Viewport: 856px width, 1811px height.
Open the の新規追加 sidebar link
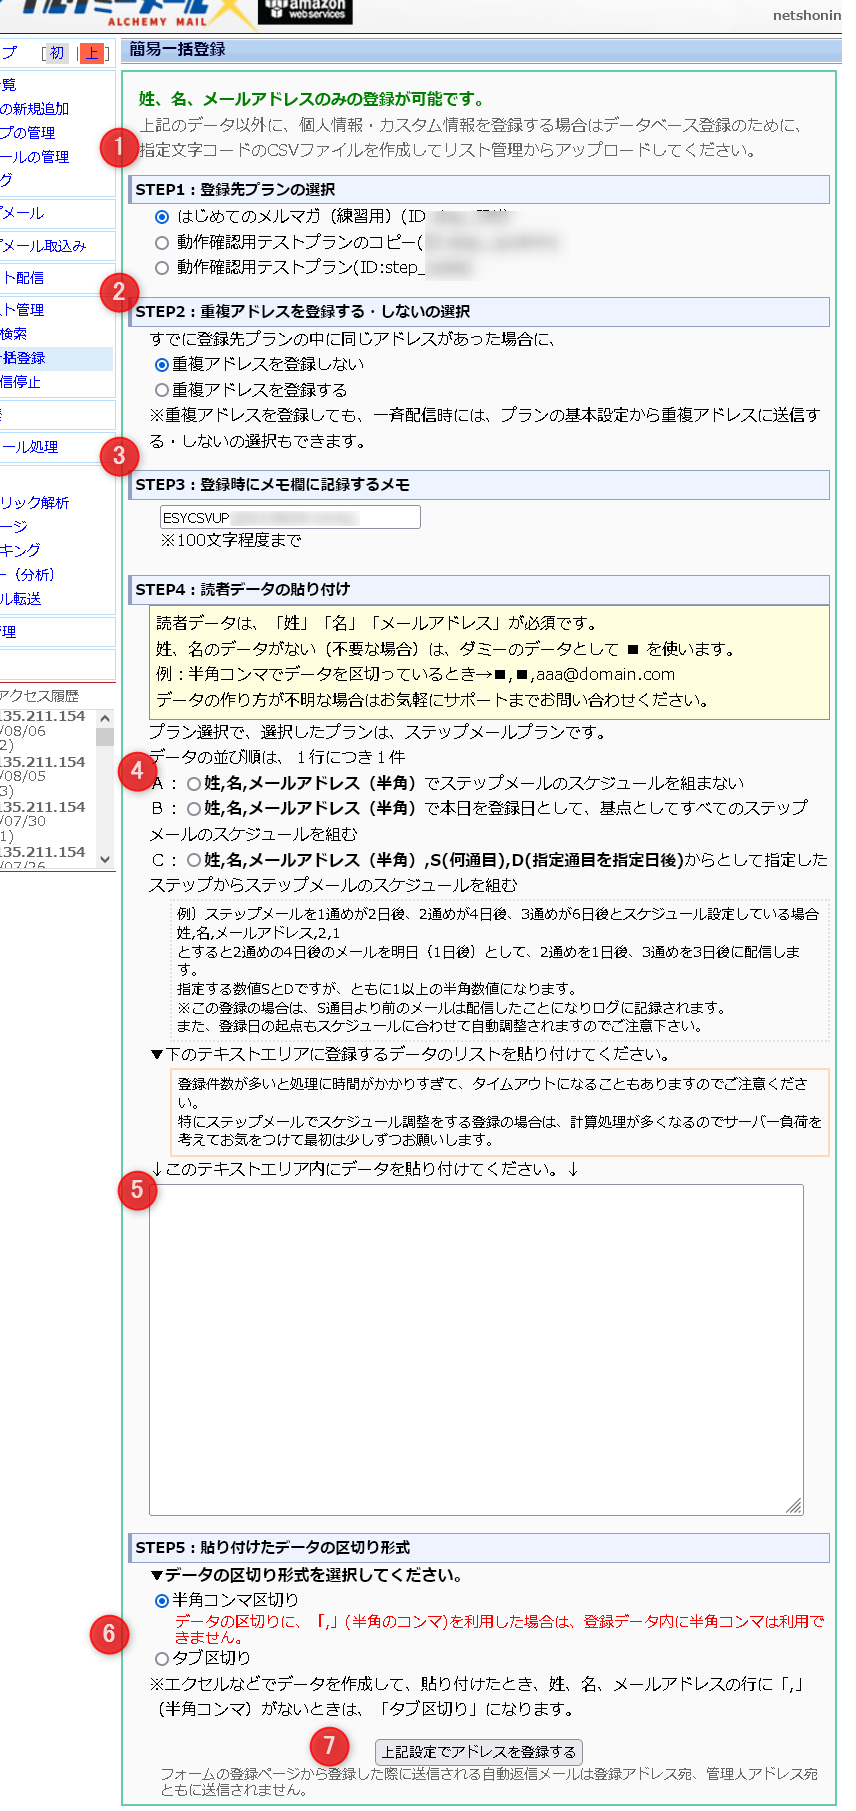pos(35,109)
